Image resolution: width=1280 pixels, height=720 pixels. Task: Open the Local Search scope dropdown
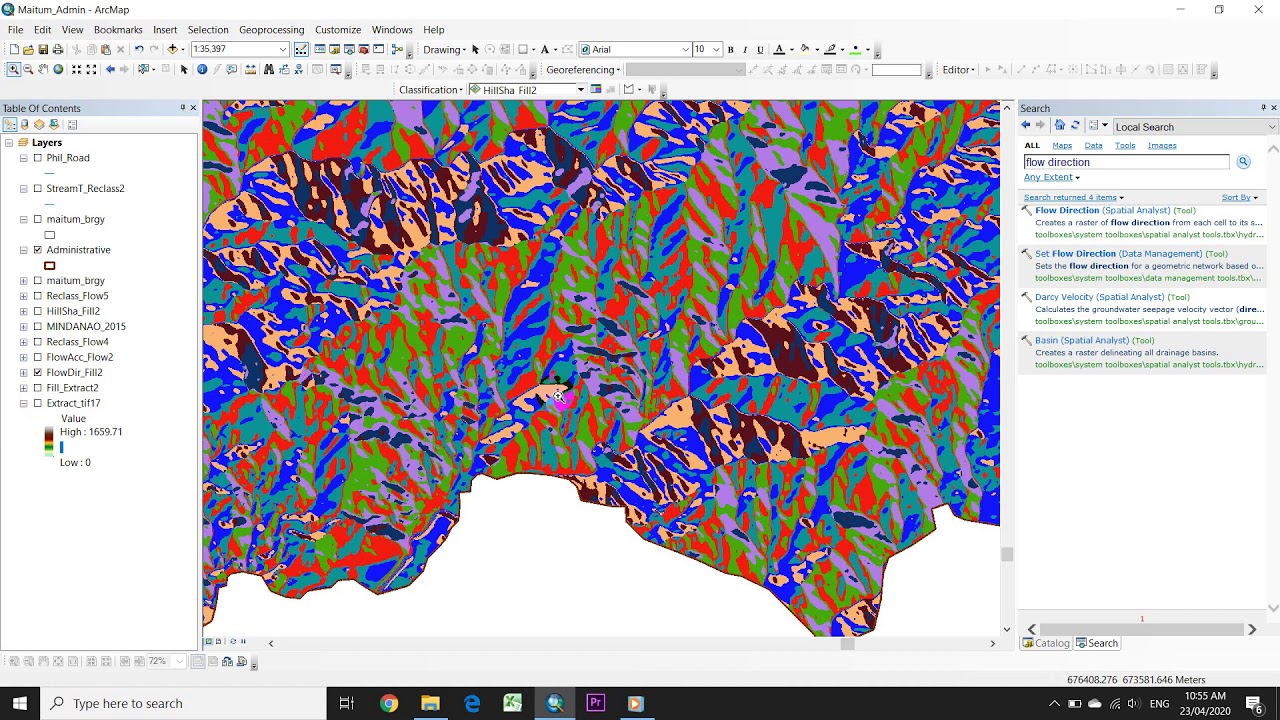(1271, 127)
